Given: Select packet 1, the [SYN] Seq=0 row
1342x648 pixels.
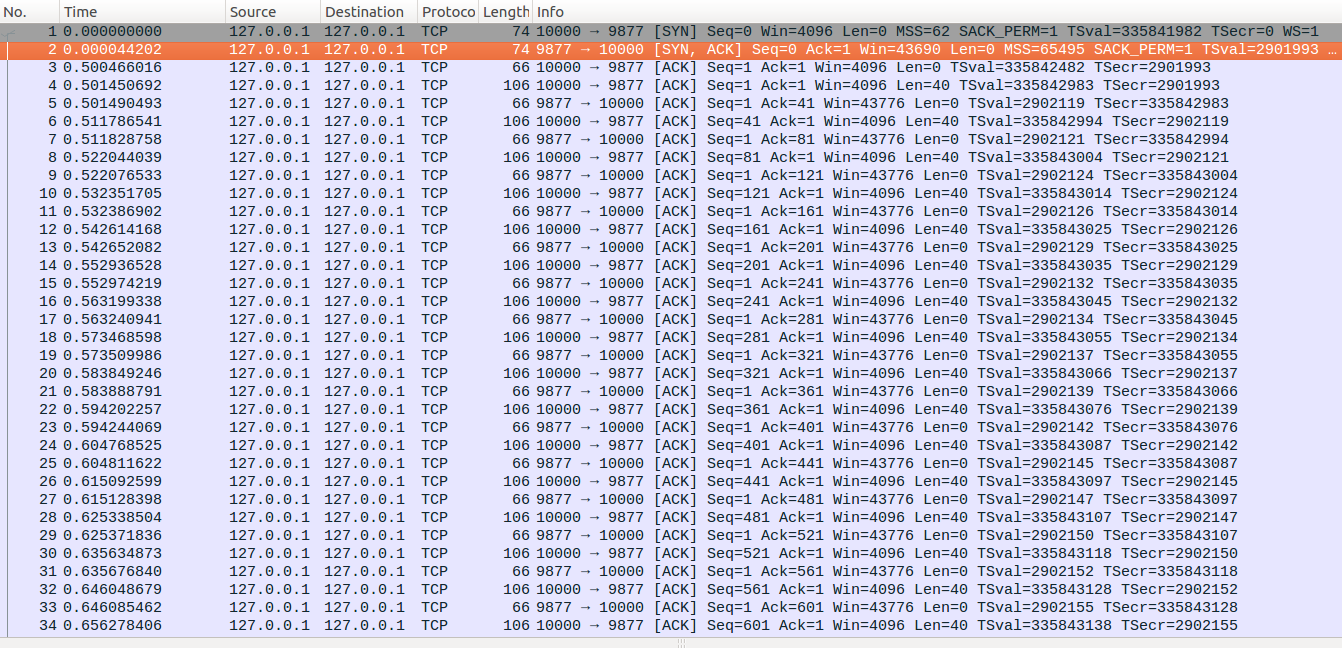Looking at the screenshot, I should [x=671, y=31].
